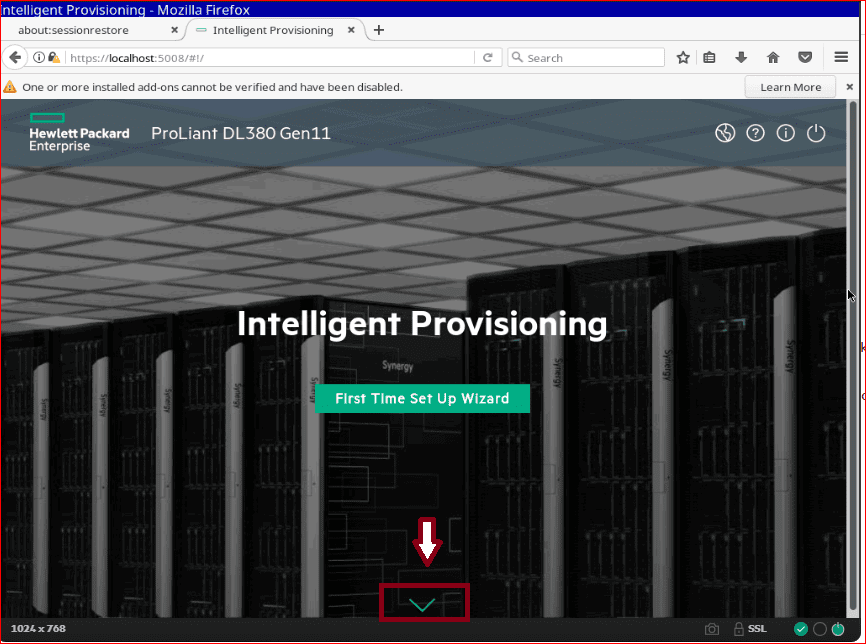Open the Pocket icon in toolbar
This screenshot has height=644, width=866.
[x=805, y=58]
